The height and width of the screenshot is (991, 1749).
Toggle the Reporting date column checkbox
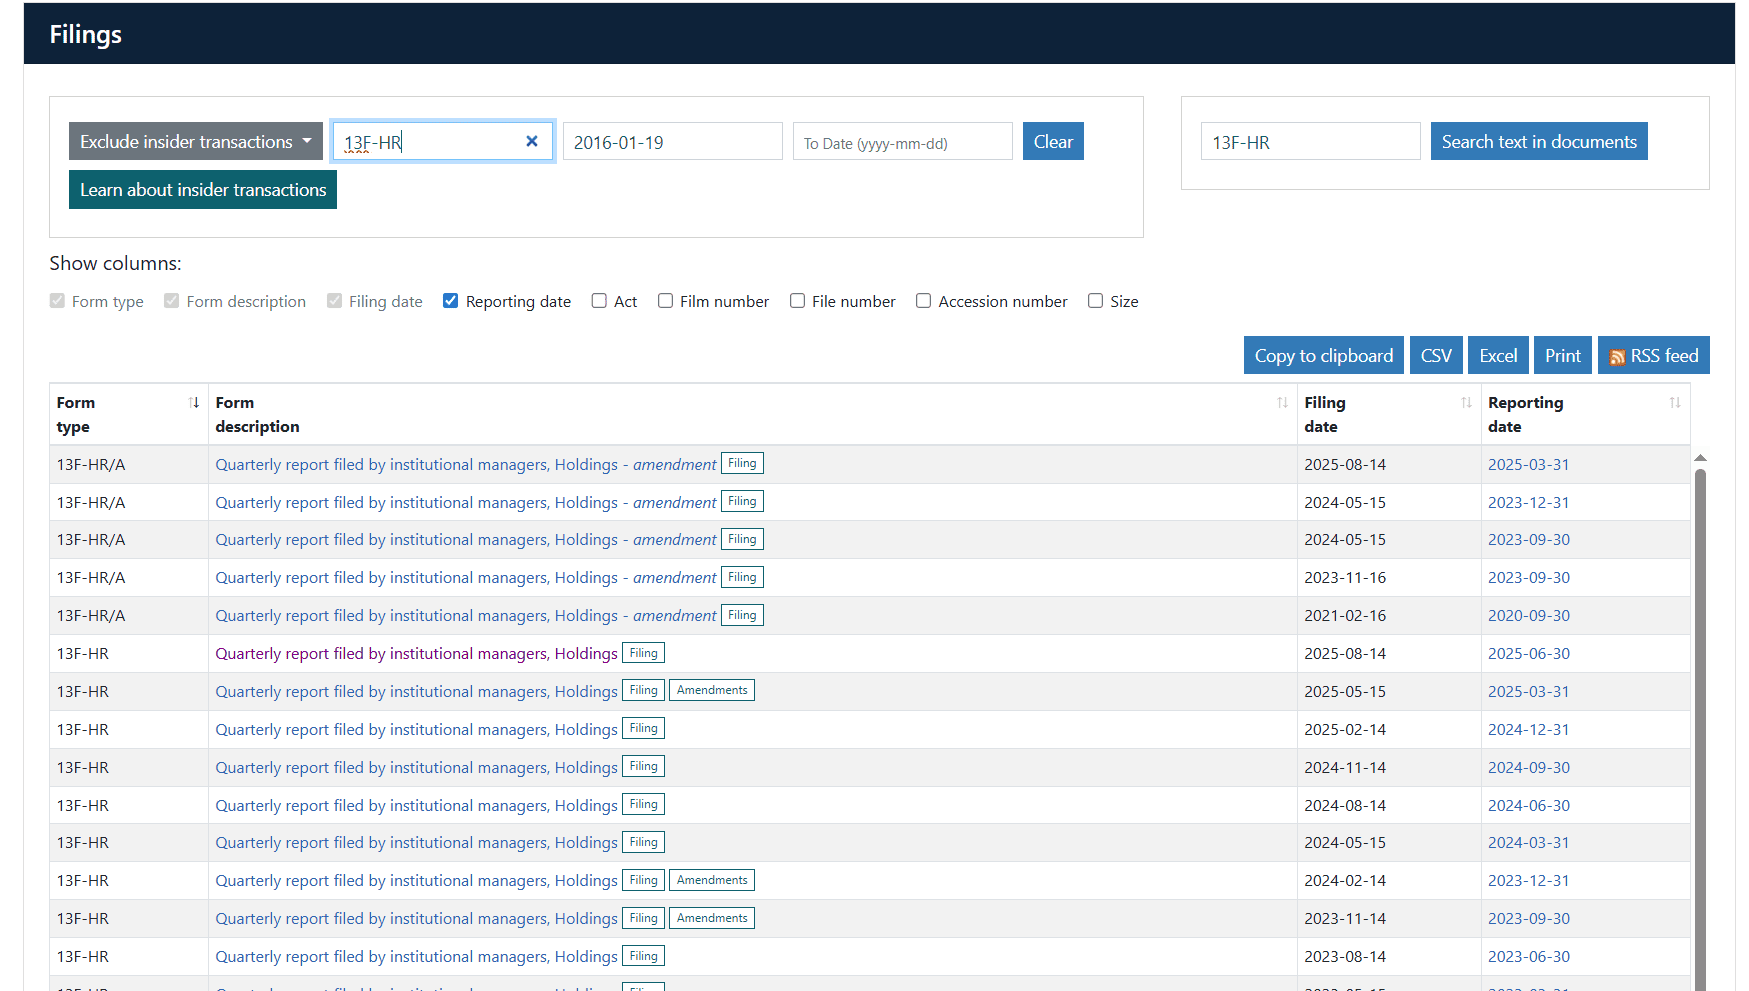pos(451,301)
